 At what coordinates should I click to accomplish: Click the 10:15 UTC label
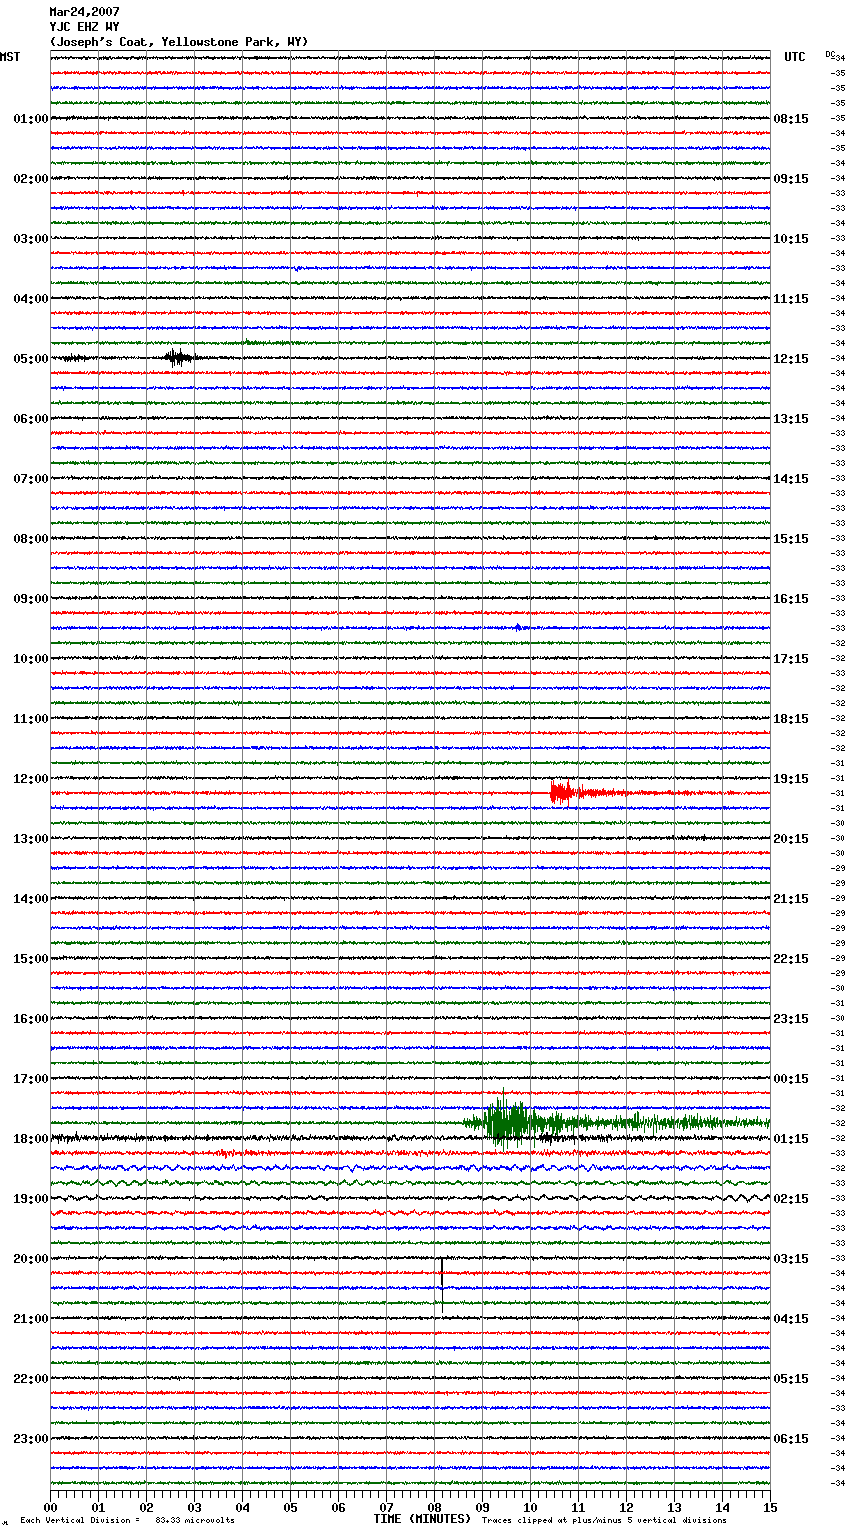tap(791, 239)
